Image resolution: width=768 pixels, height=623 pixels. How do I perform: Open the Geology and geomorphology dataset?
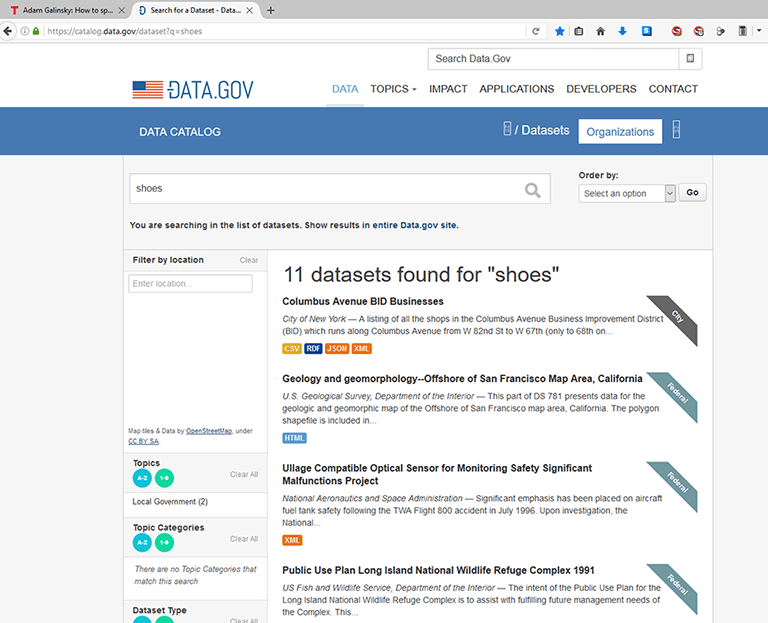tap(462, 379)
